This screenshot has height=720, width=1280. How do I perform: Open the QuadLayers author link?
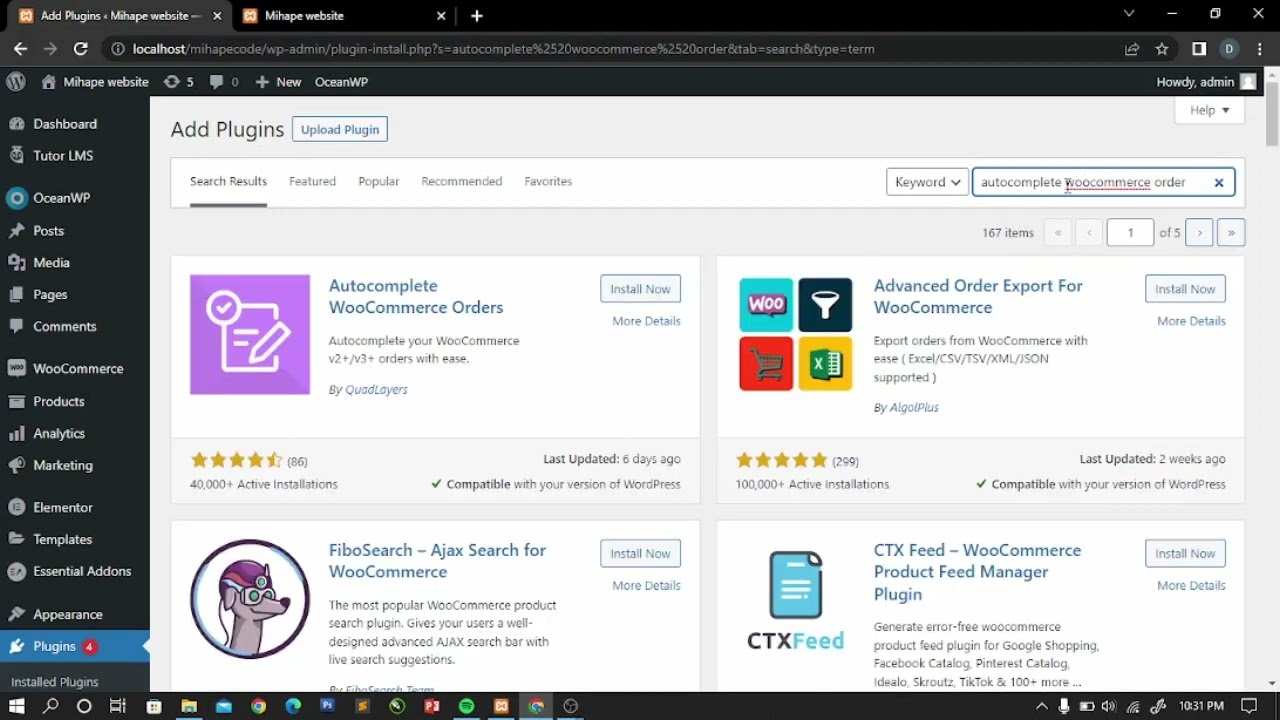click(x=376, y=390)
